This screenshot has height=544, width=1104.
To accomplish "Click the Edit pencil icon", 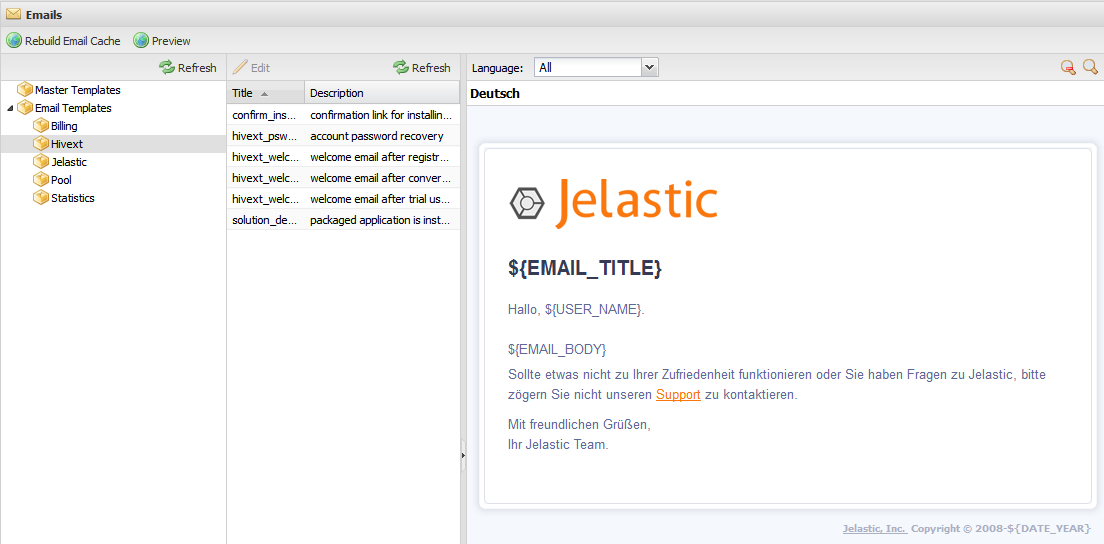I will point(240,68).
